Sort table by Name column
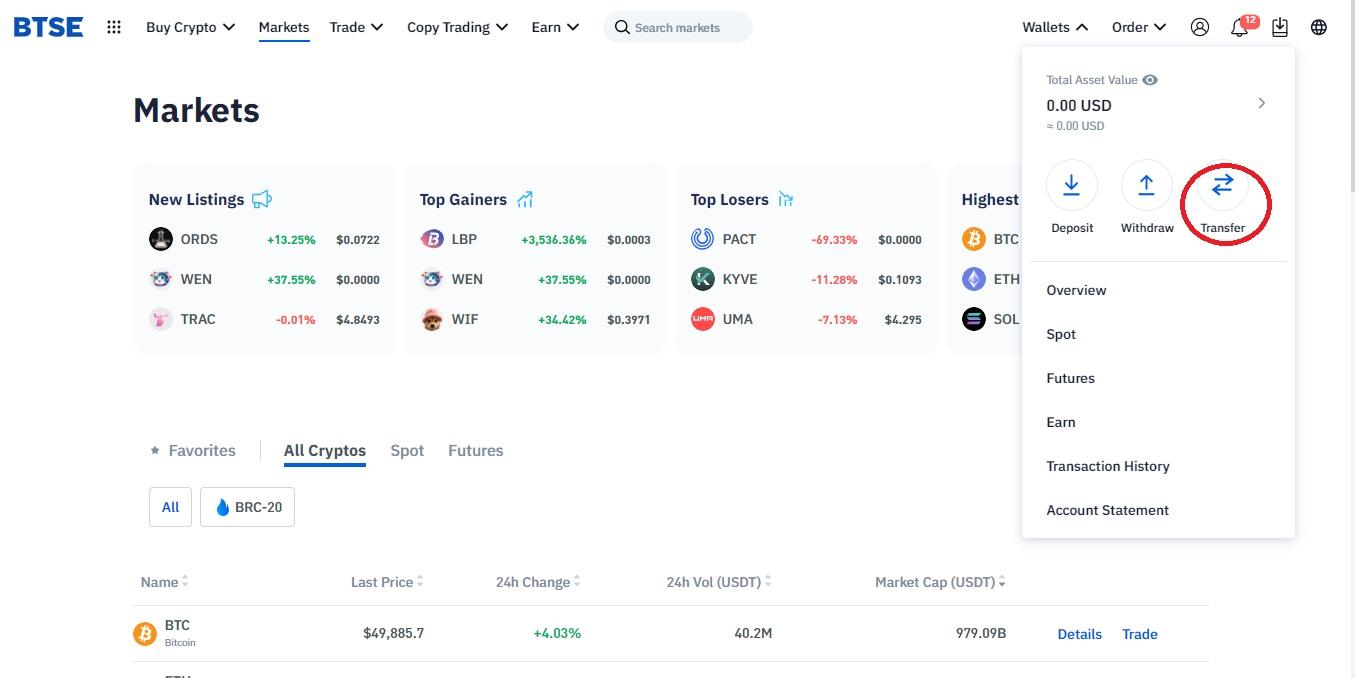 point(165,582)
